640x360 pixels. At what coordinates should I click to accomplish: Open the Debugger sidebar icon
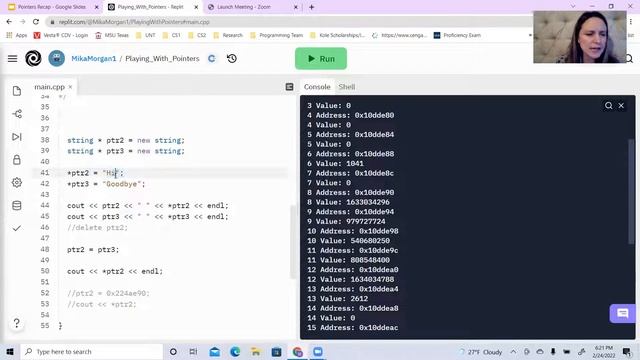[x=17, y=137]
